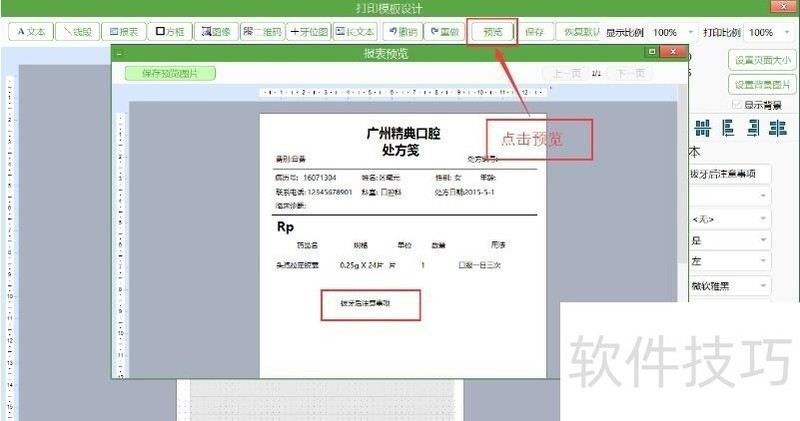Click the 广州精典口腔 title in preview
Viewport: 800px width, 421px height.
tap(403, 134)
